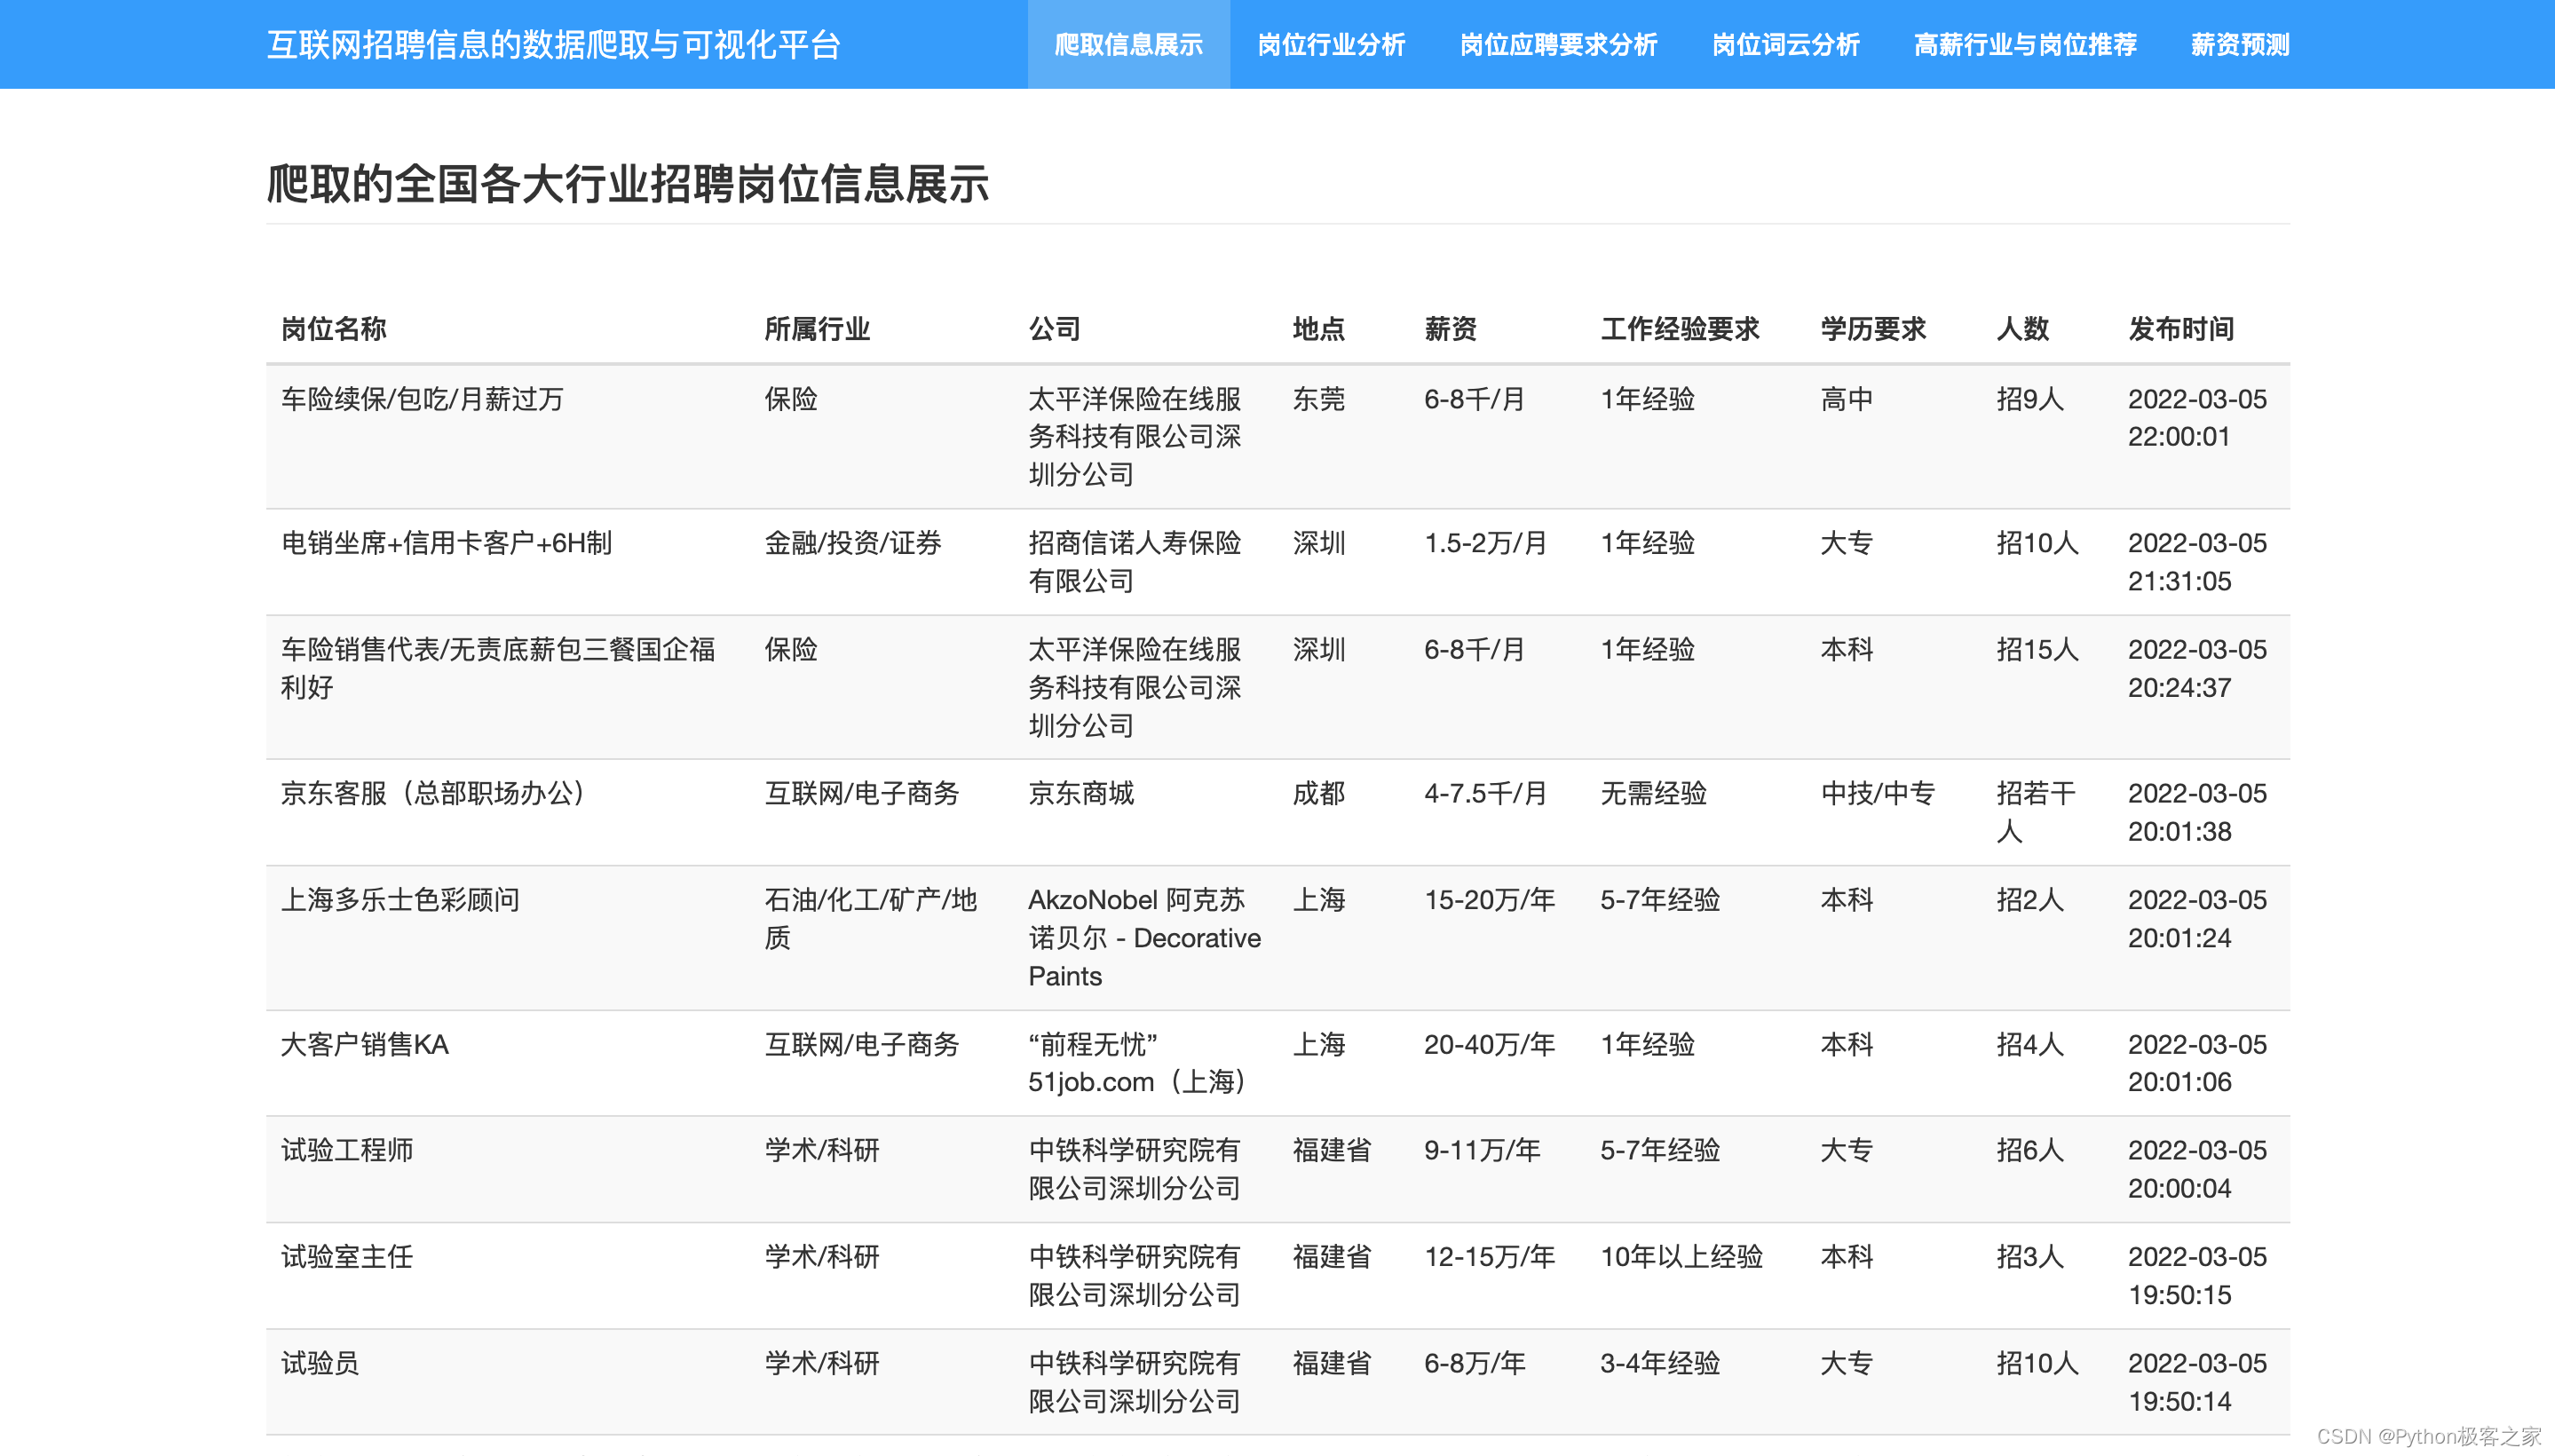Click the 试验员 job entry

tap(319, 1362)
